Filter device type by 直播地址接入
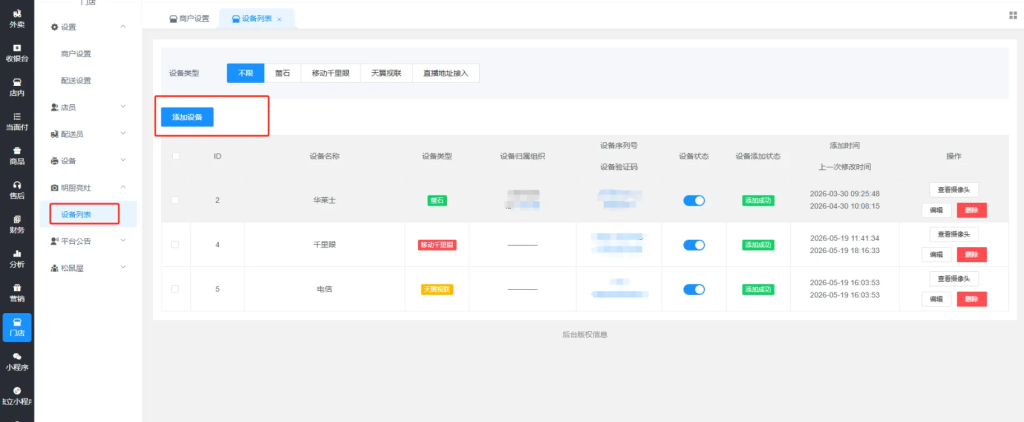This screenshot has width=1024, height=422. (x=445, y=73)
